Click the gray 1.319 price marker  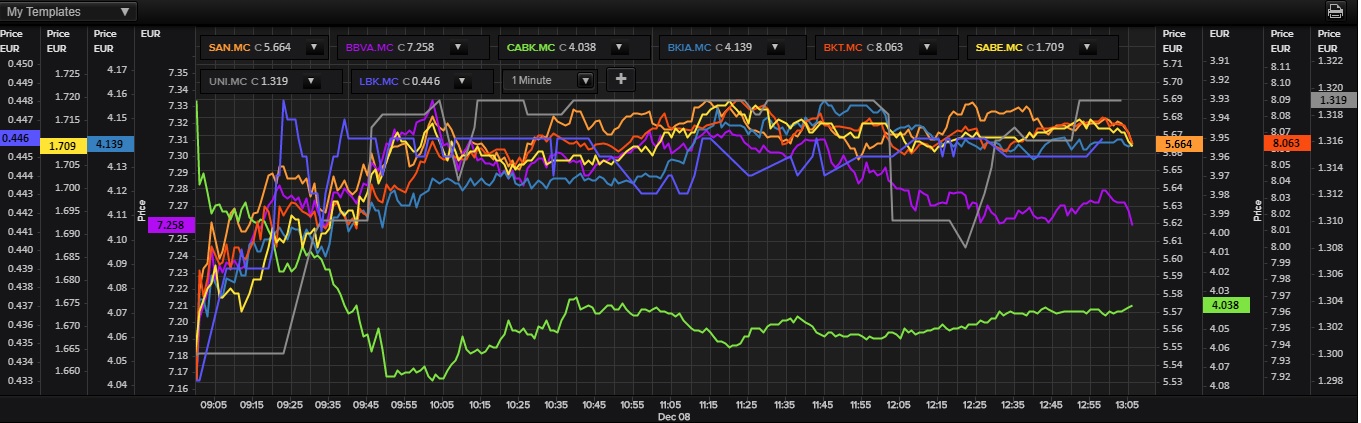(1332, 100)
